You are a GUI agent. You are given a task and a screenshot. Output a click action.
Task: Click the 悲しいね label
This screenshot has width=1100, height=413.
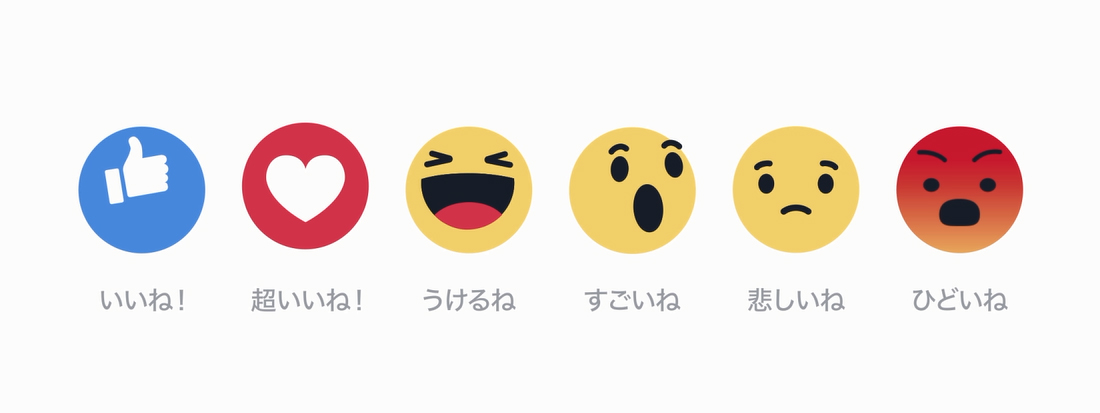796,301
